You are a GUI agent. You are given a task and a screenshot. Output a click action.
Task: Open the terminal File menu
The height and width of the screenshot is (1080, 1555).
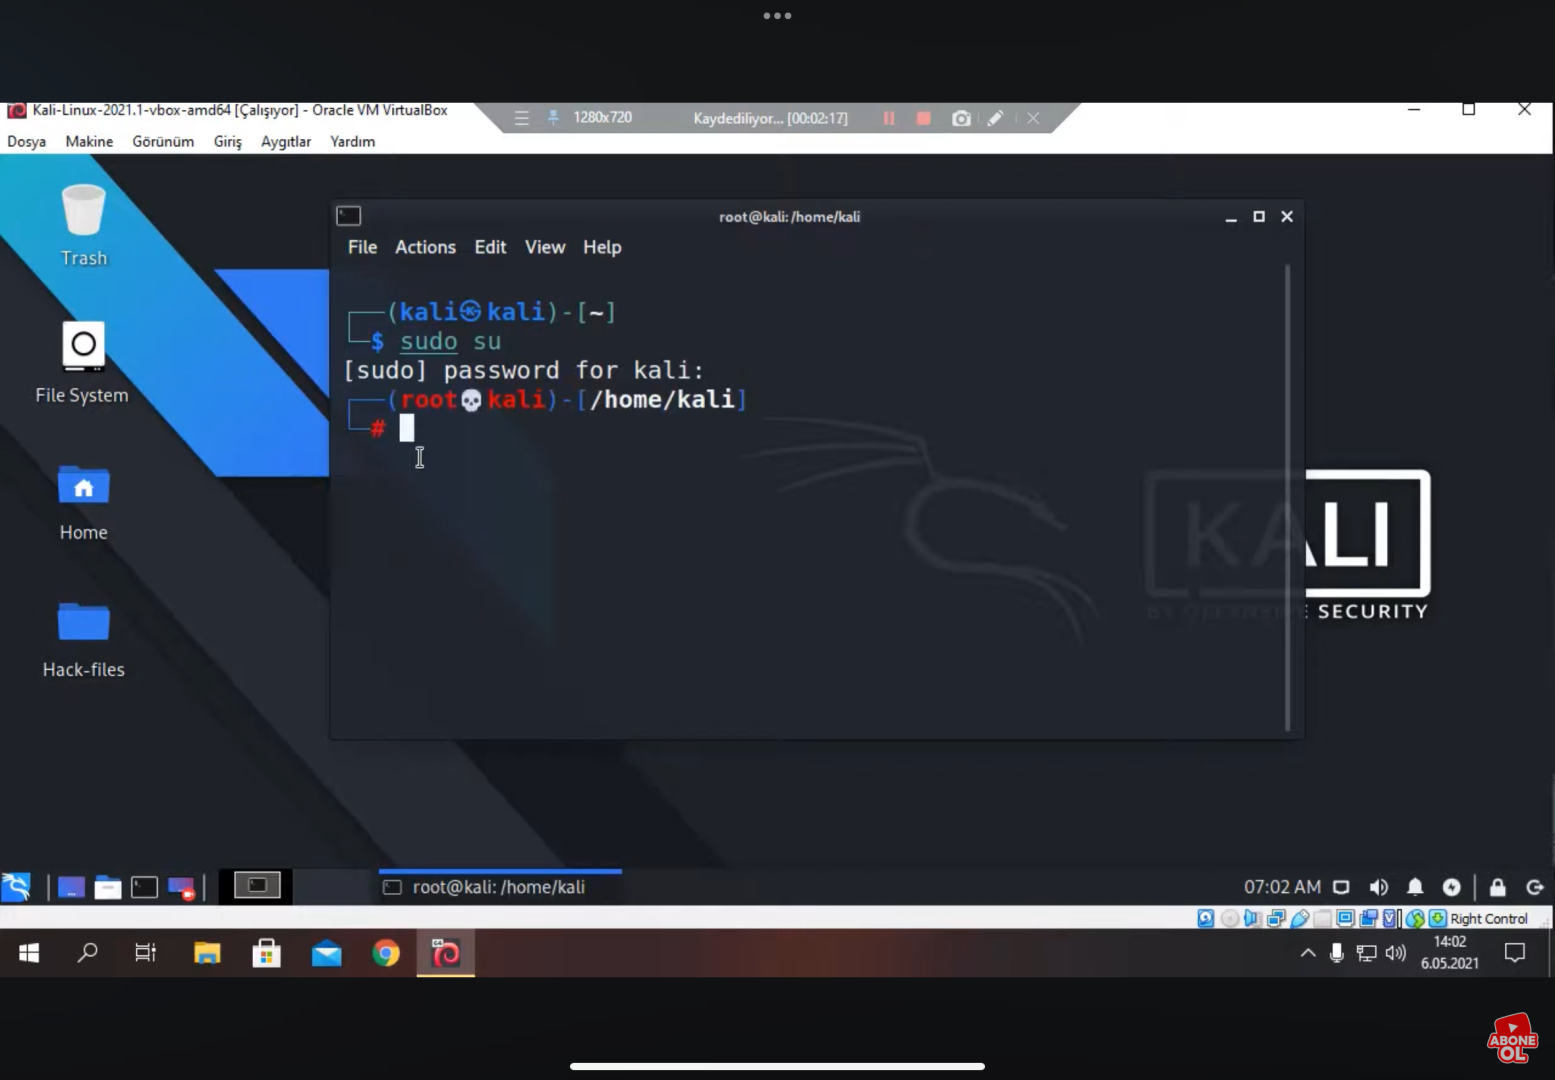tap(362, 247)
